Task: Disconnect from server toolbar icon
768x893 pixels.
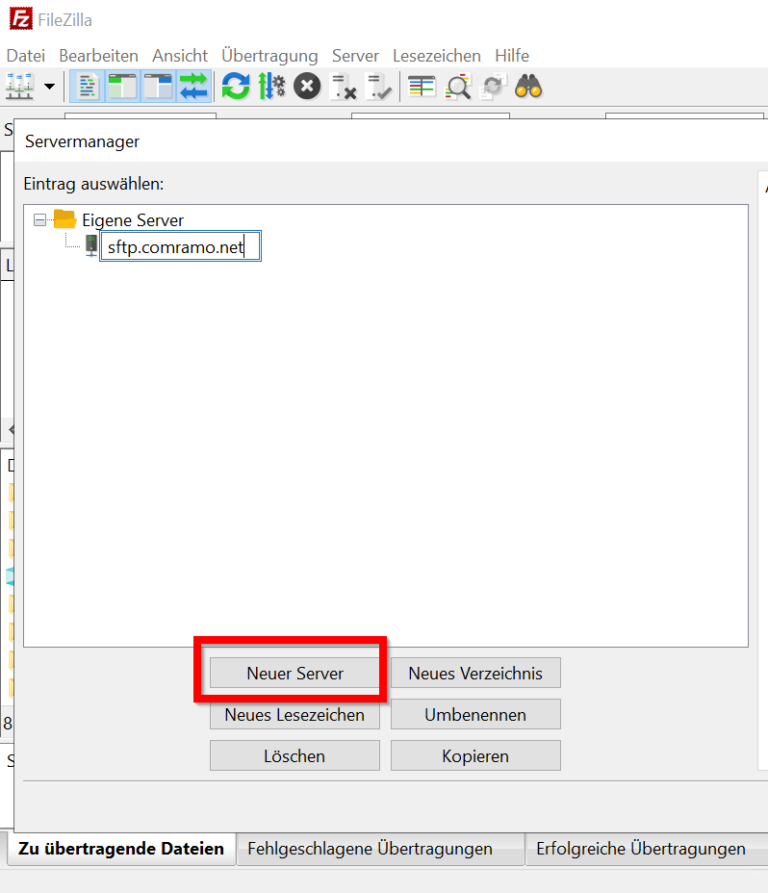Action: coord(343,87)
